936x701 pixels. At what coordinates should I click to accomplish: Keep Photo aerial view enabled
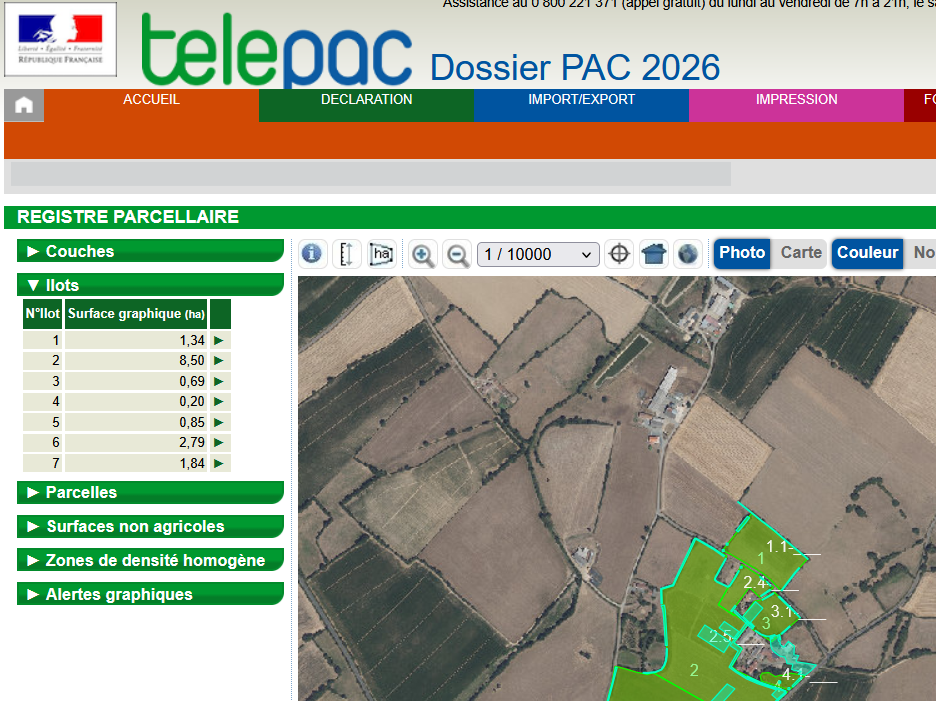741,253
